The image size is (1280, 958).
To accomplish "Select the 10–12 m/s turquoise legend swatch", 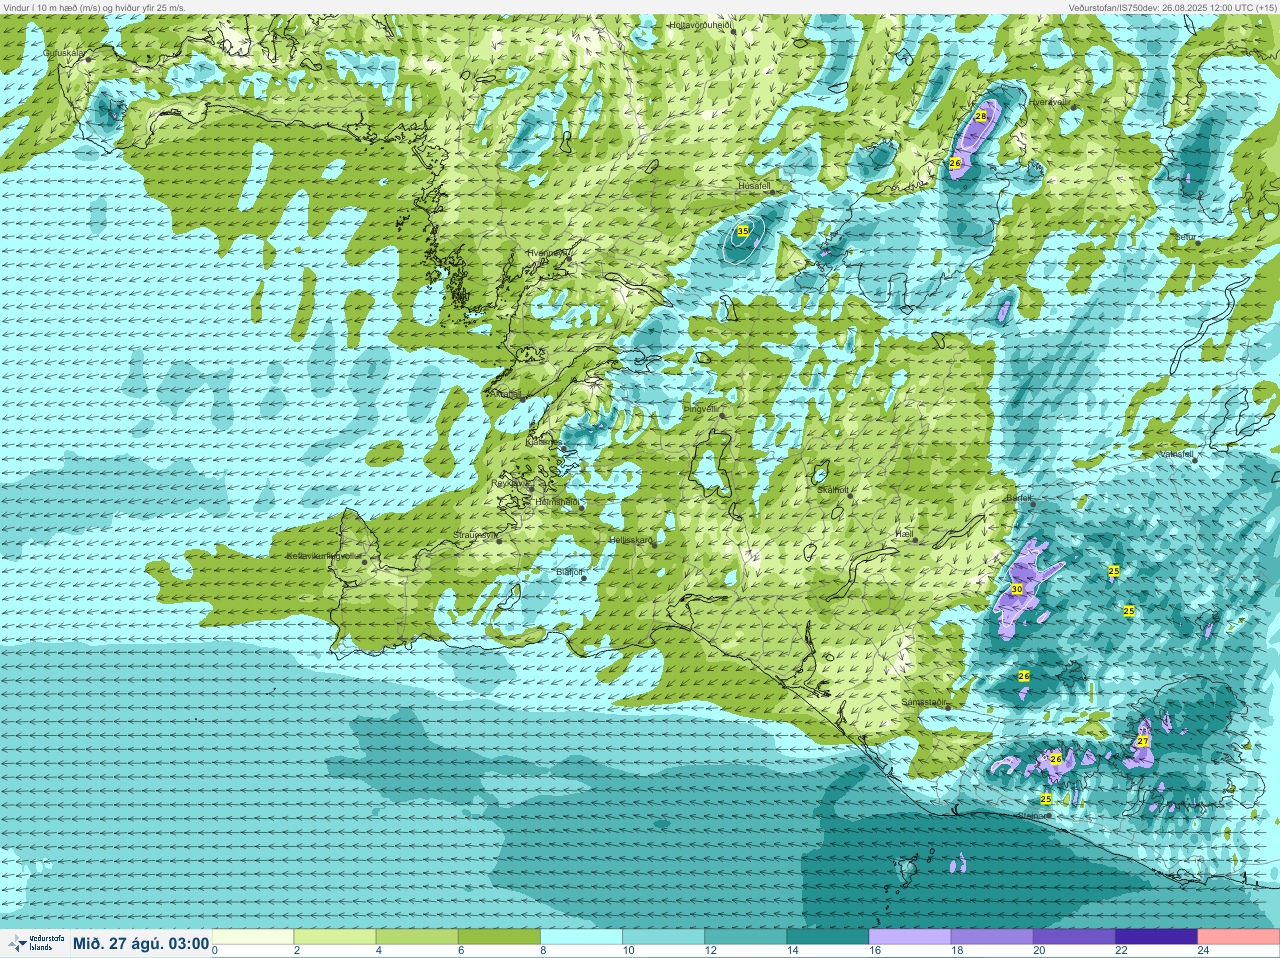I will click(663, 937).
